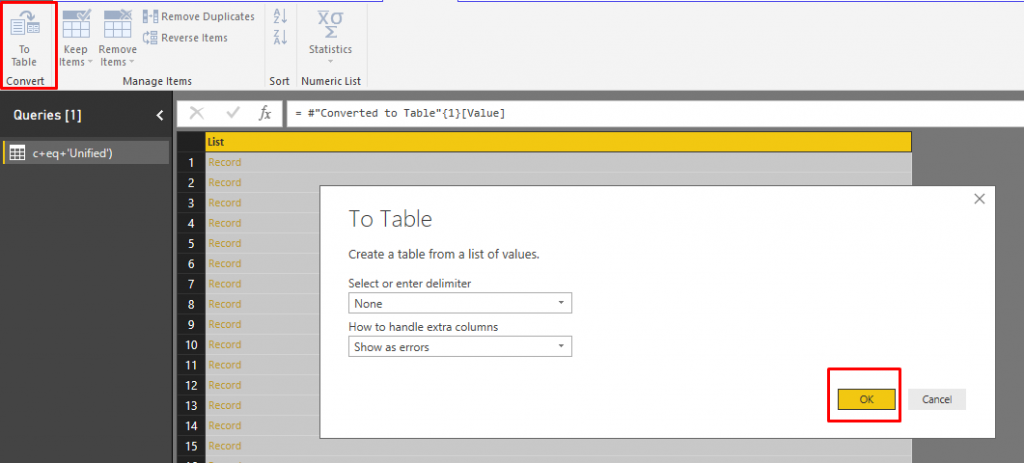This screenshot has height=463, width=1024.
Task: Click OK in the To Table dialog
Action: click(866, 400)
